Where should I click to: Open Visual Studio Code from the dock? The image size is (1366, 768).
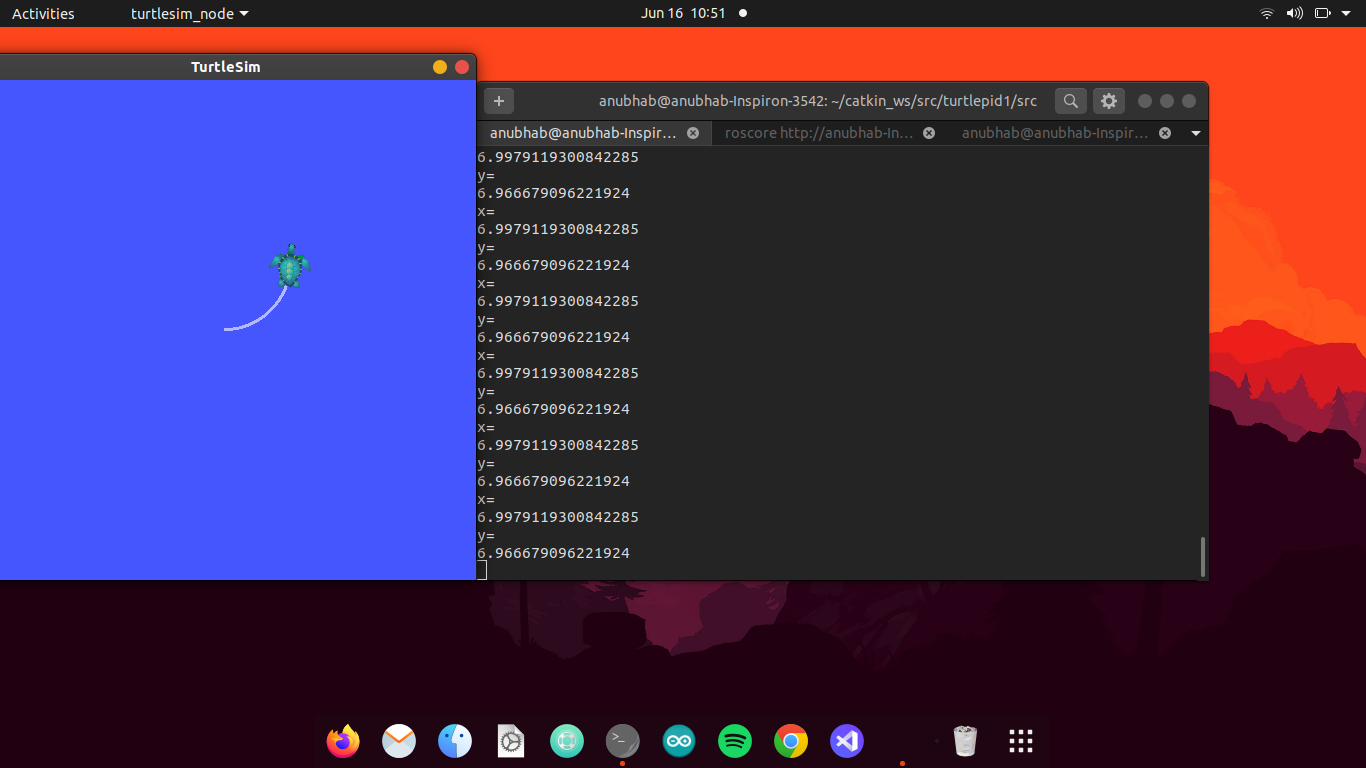(x=846, y=741)
